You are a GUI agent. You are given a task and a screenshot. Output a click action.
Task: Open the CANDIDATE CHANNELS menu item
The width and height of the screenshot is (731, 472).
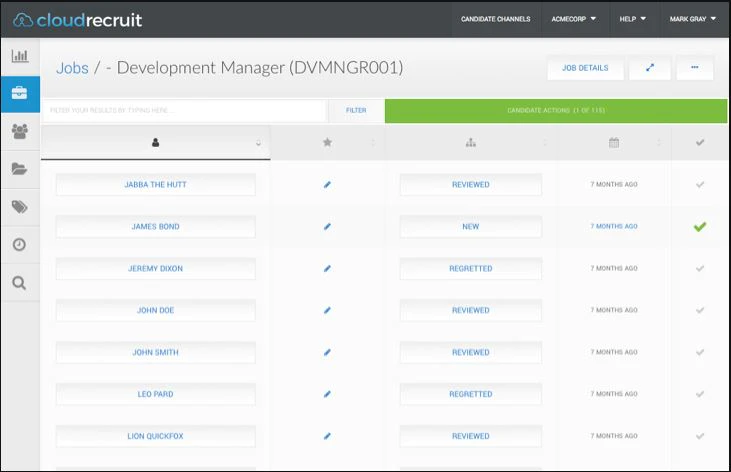[496, 19]
